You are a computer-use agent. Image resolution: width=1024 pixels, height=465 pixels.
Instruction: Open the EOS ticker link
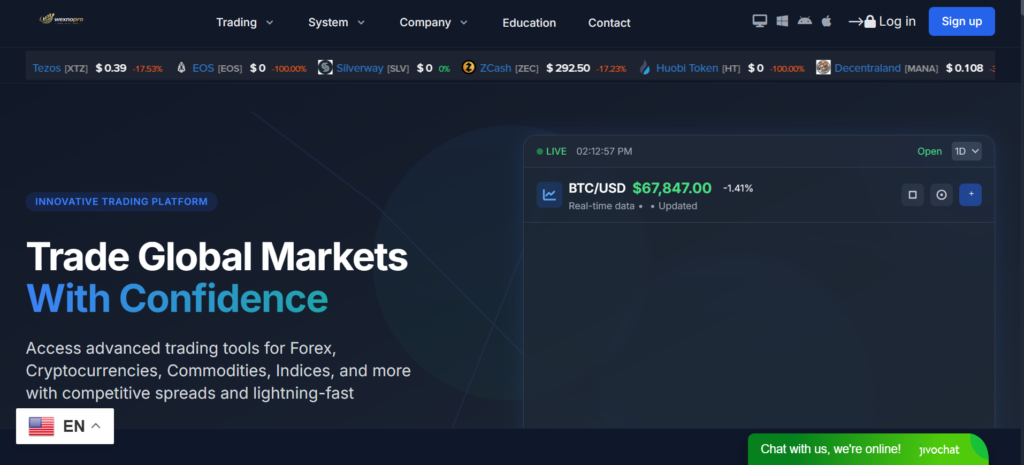tap(203, 68)
